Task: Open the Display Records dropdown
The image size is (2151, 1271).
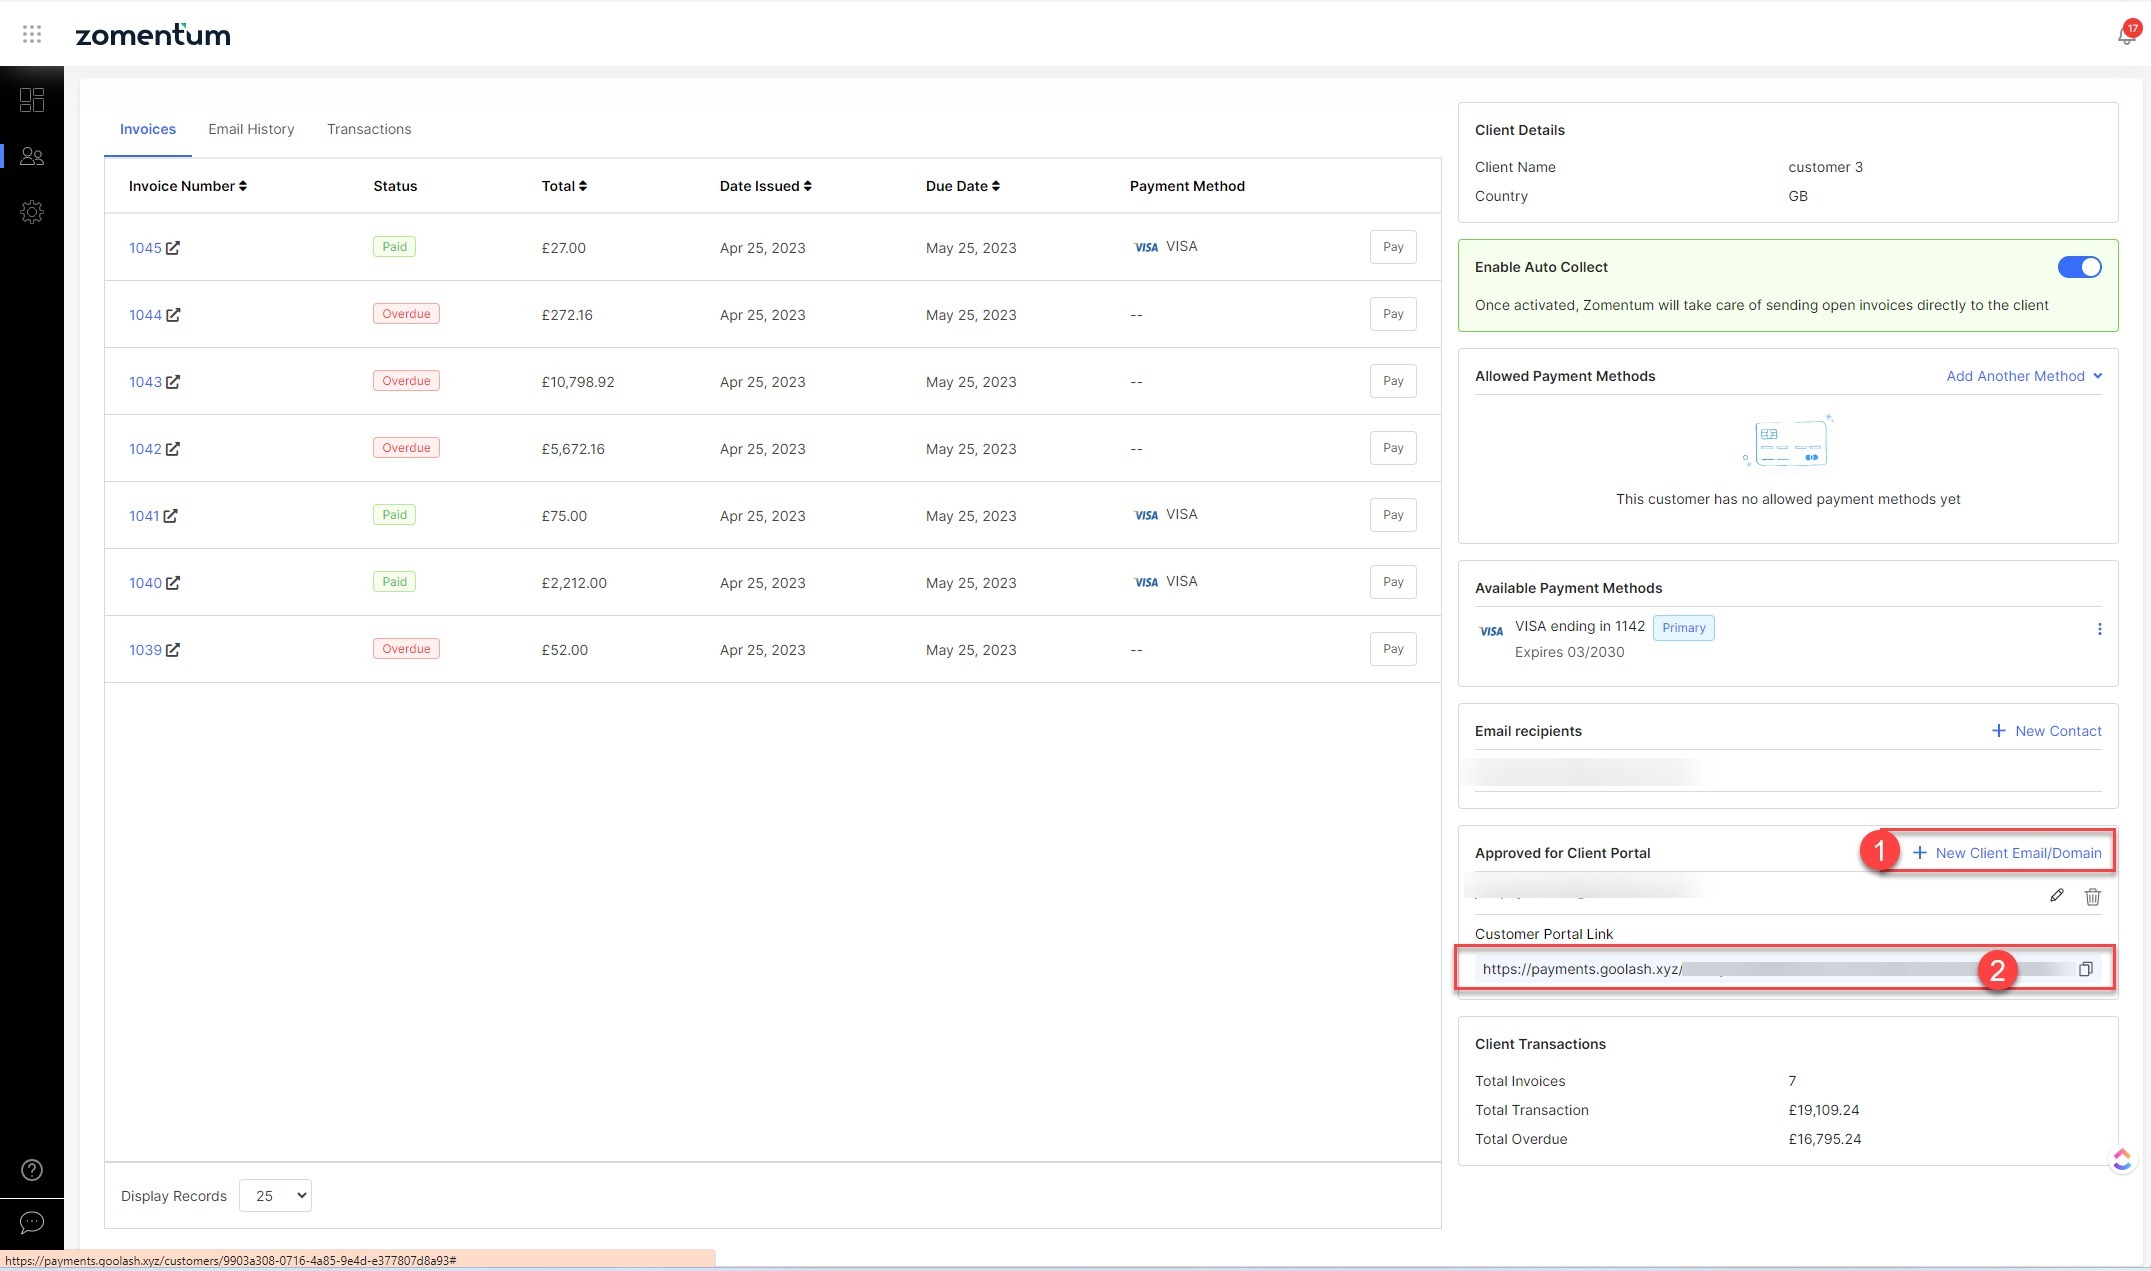Action: (275, 1196)
